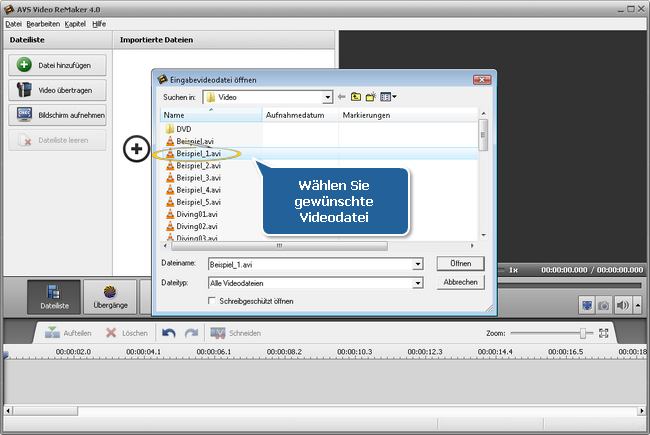
Task: Click the Öffnen button
Action: [461, 263]
